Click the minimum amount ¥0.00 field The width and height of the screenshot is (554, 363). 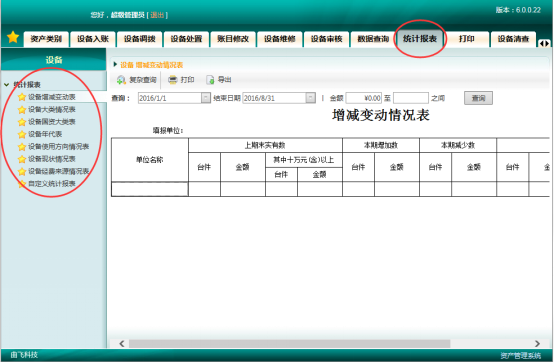[x=364, y=98]
